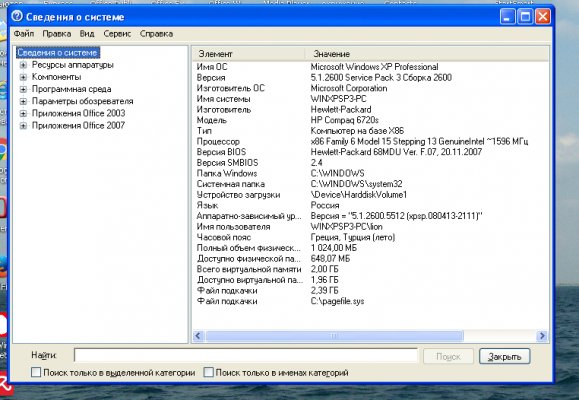
Task: Enable Поиск только в выделенной категории checkbox
Action: [36, 372]
